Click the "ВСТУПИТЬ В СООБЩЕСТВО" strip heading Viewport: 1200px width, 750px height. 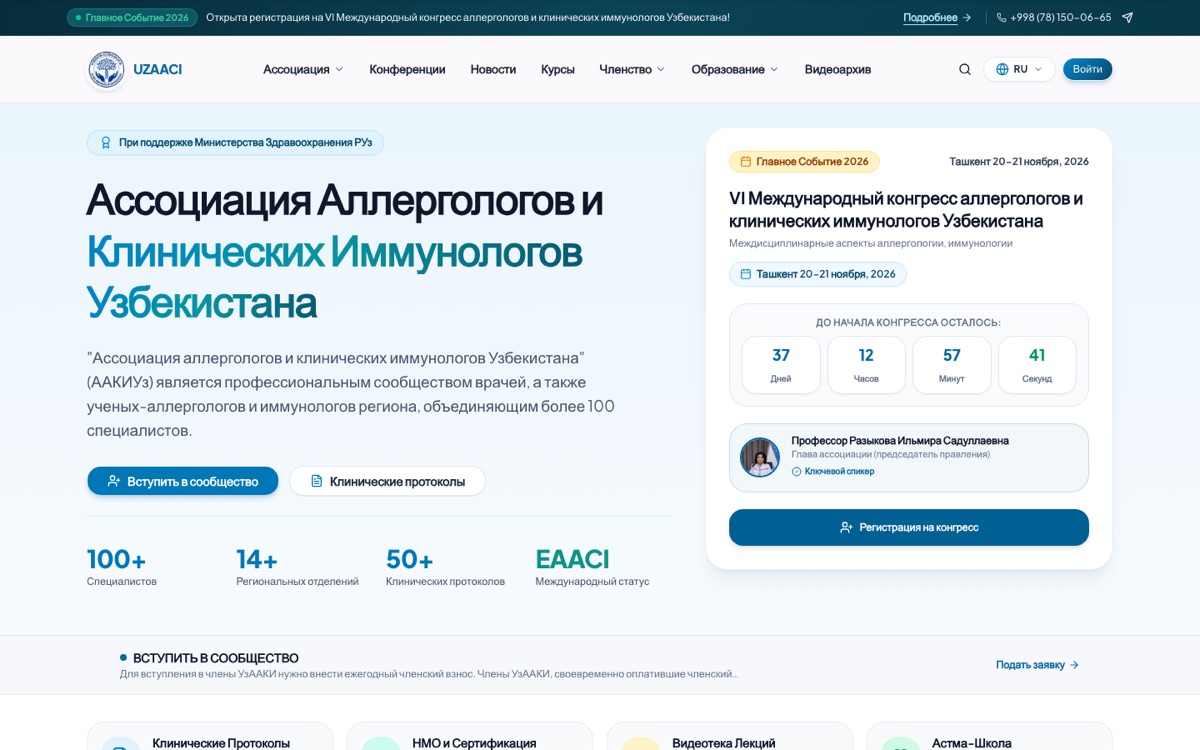(x=216, y=658)
